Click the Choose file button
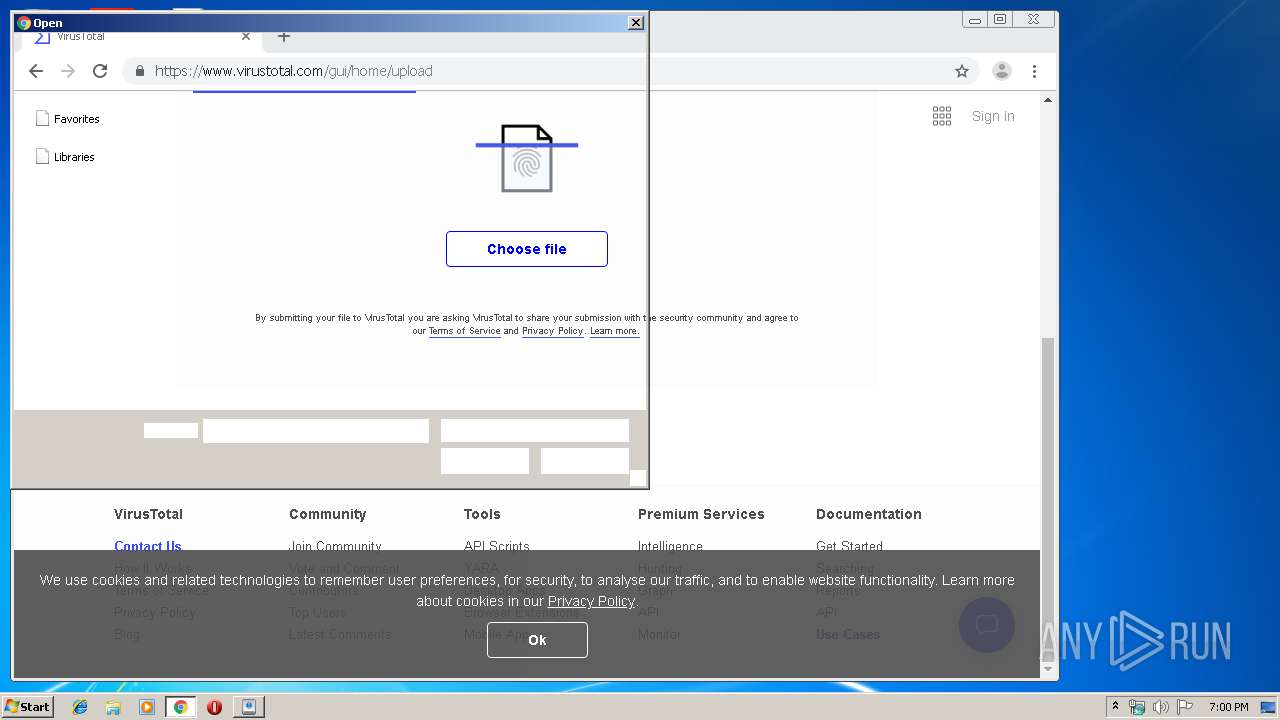 click(x=527, y=249)
